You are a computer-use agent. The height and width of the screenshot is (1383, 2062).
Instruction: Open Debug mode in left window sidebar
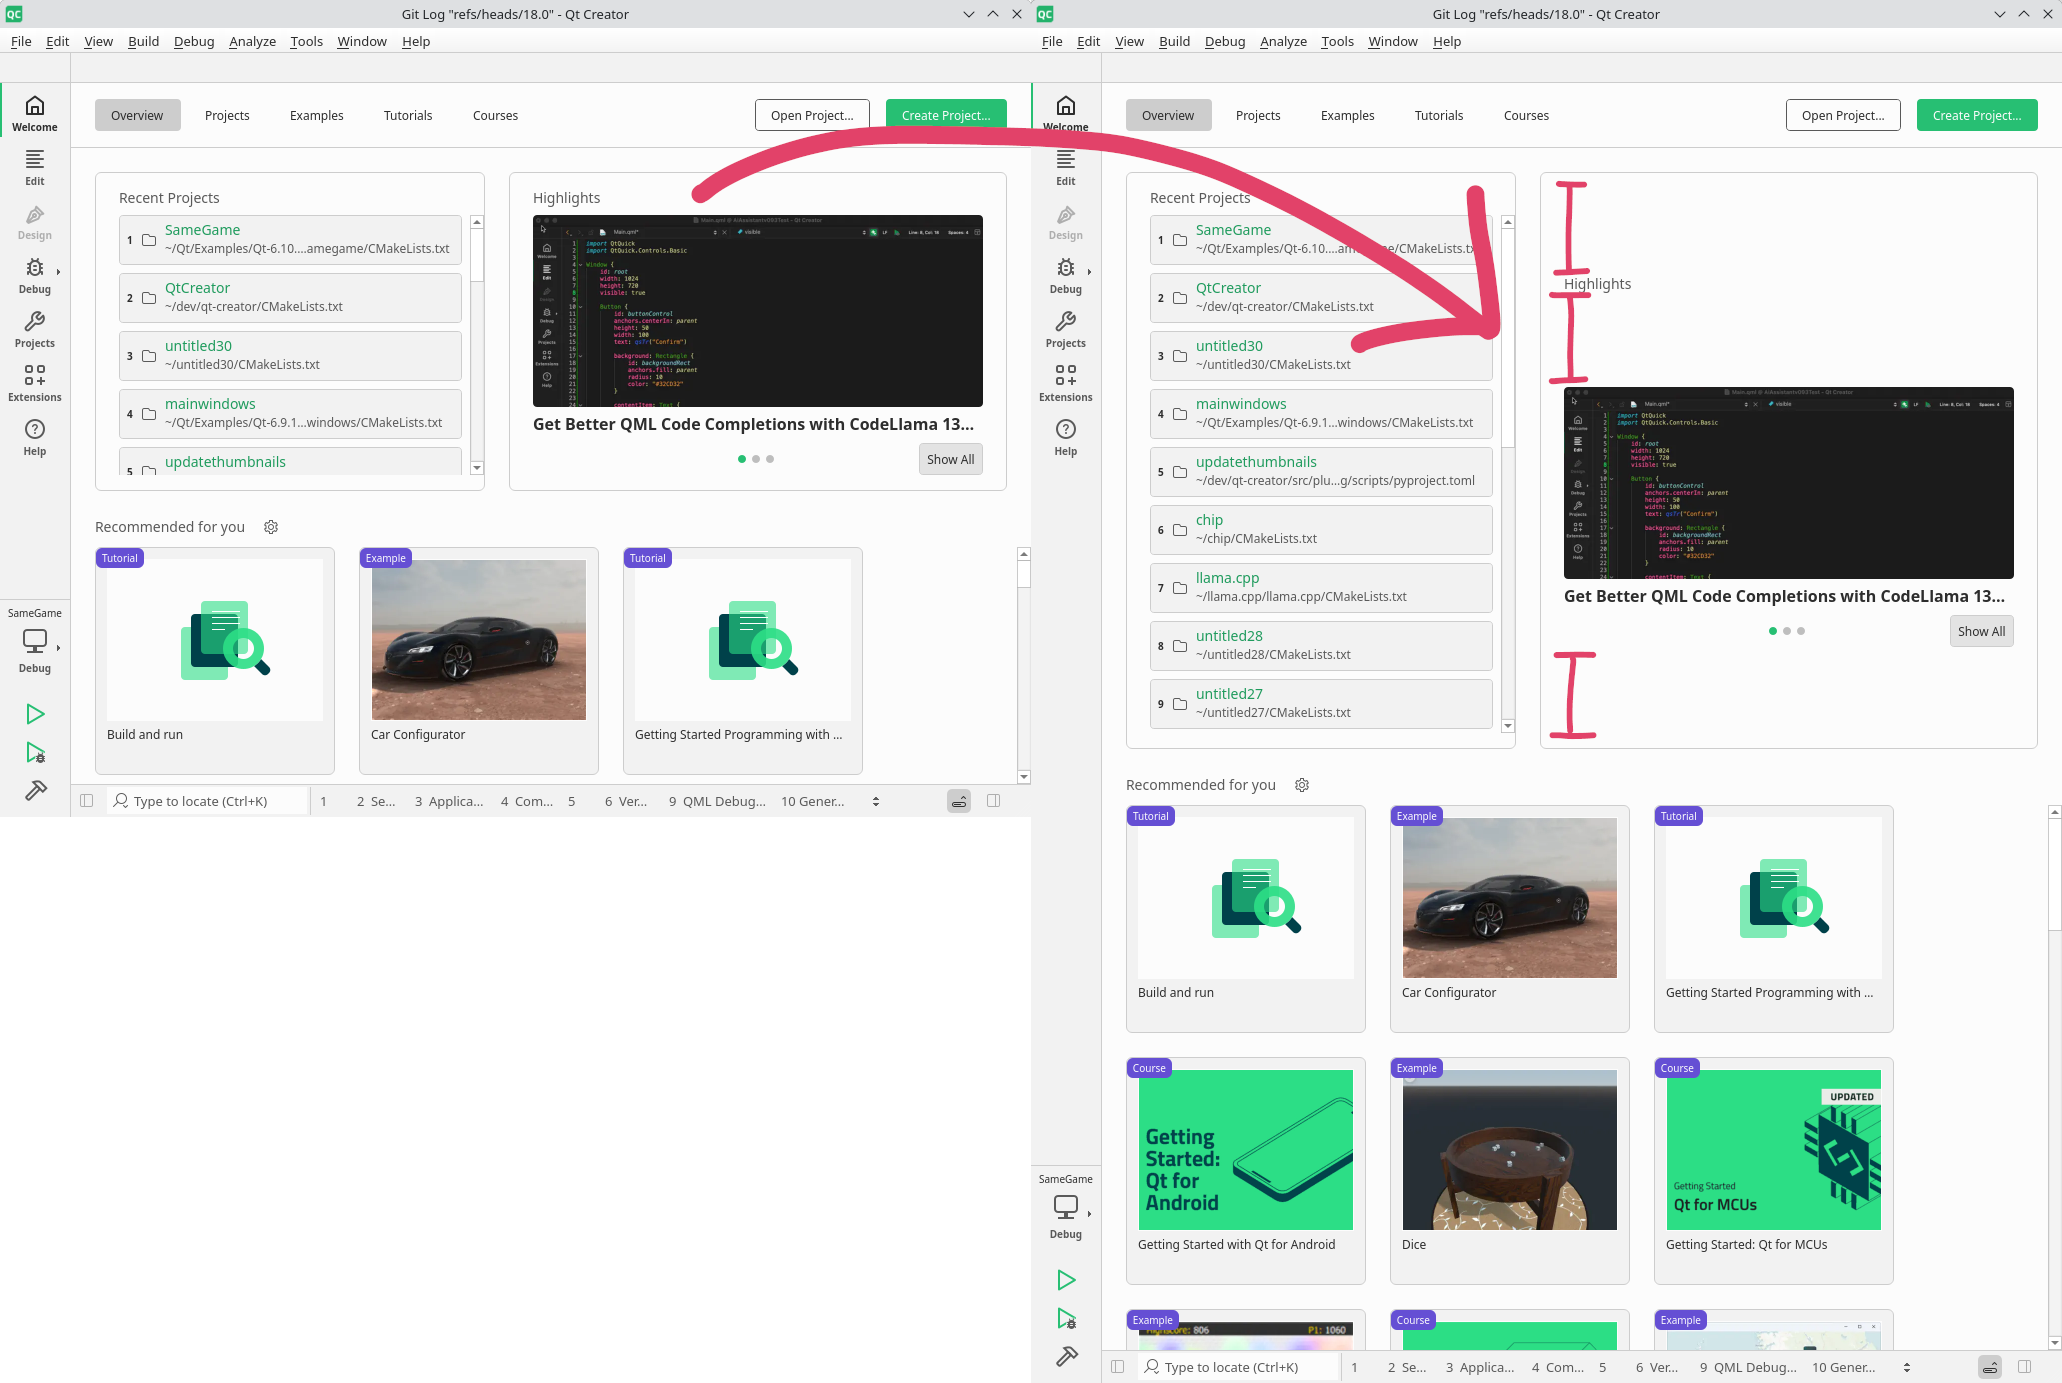(x=35, y=275)
